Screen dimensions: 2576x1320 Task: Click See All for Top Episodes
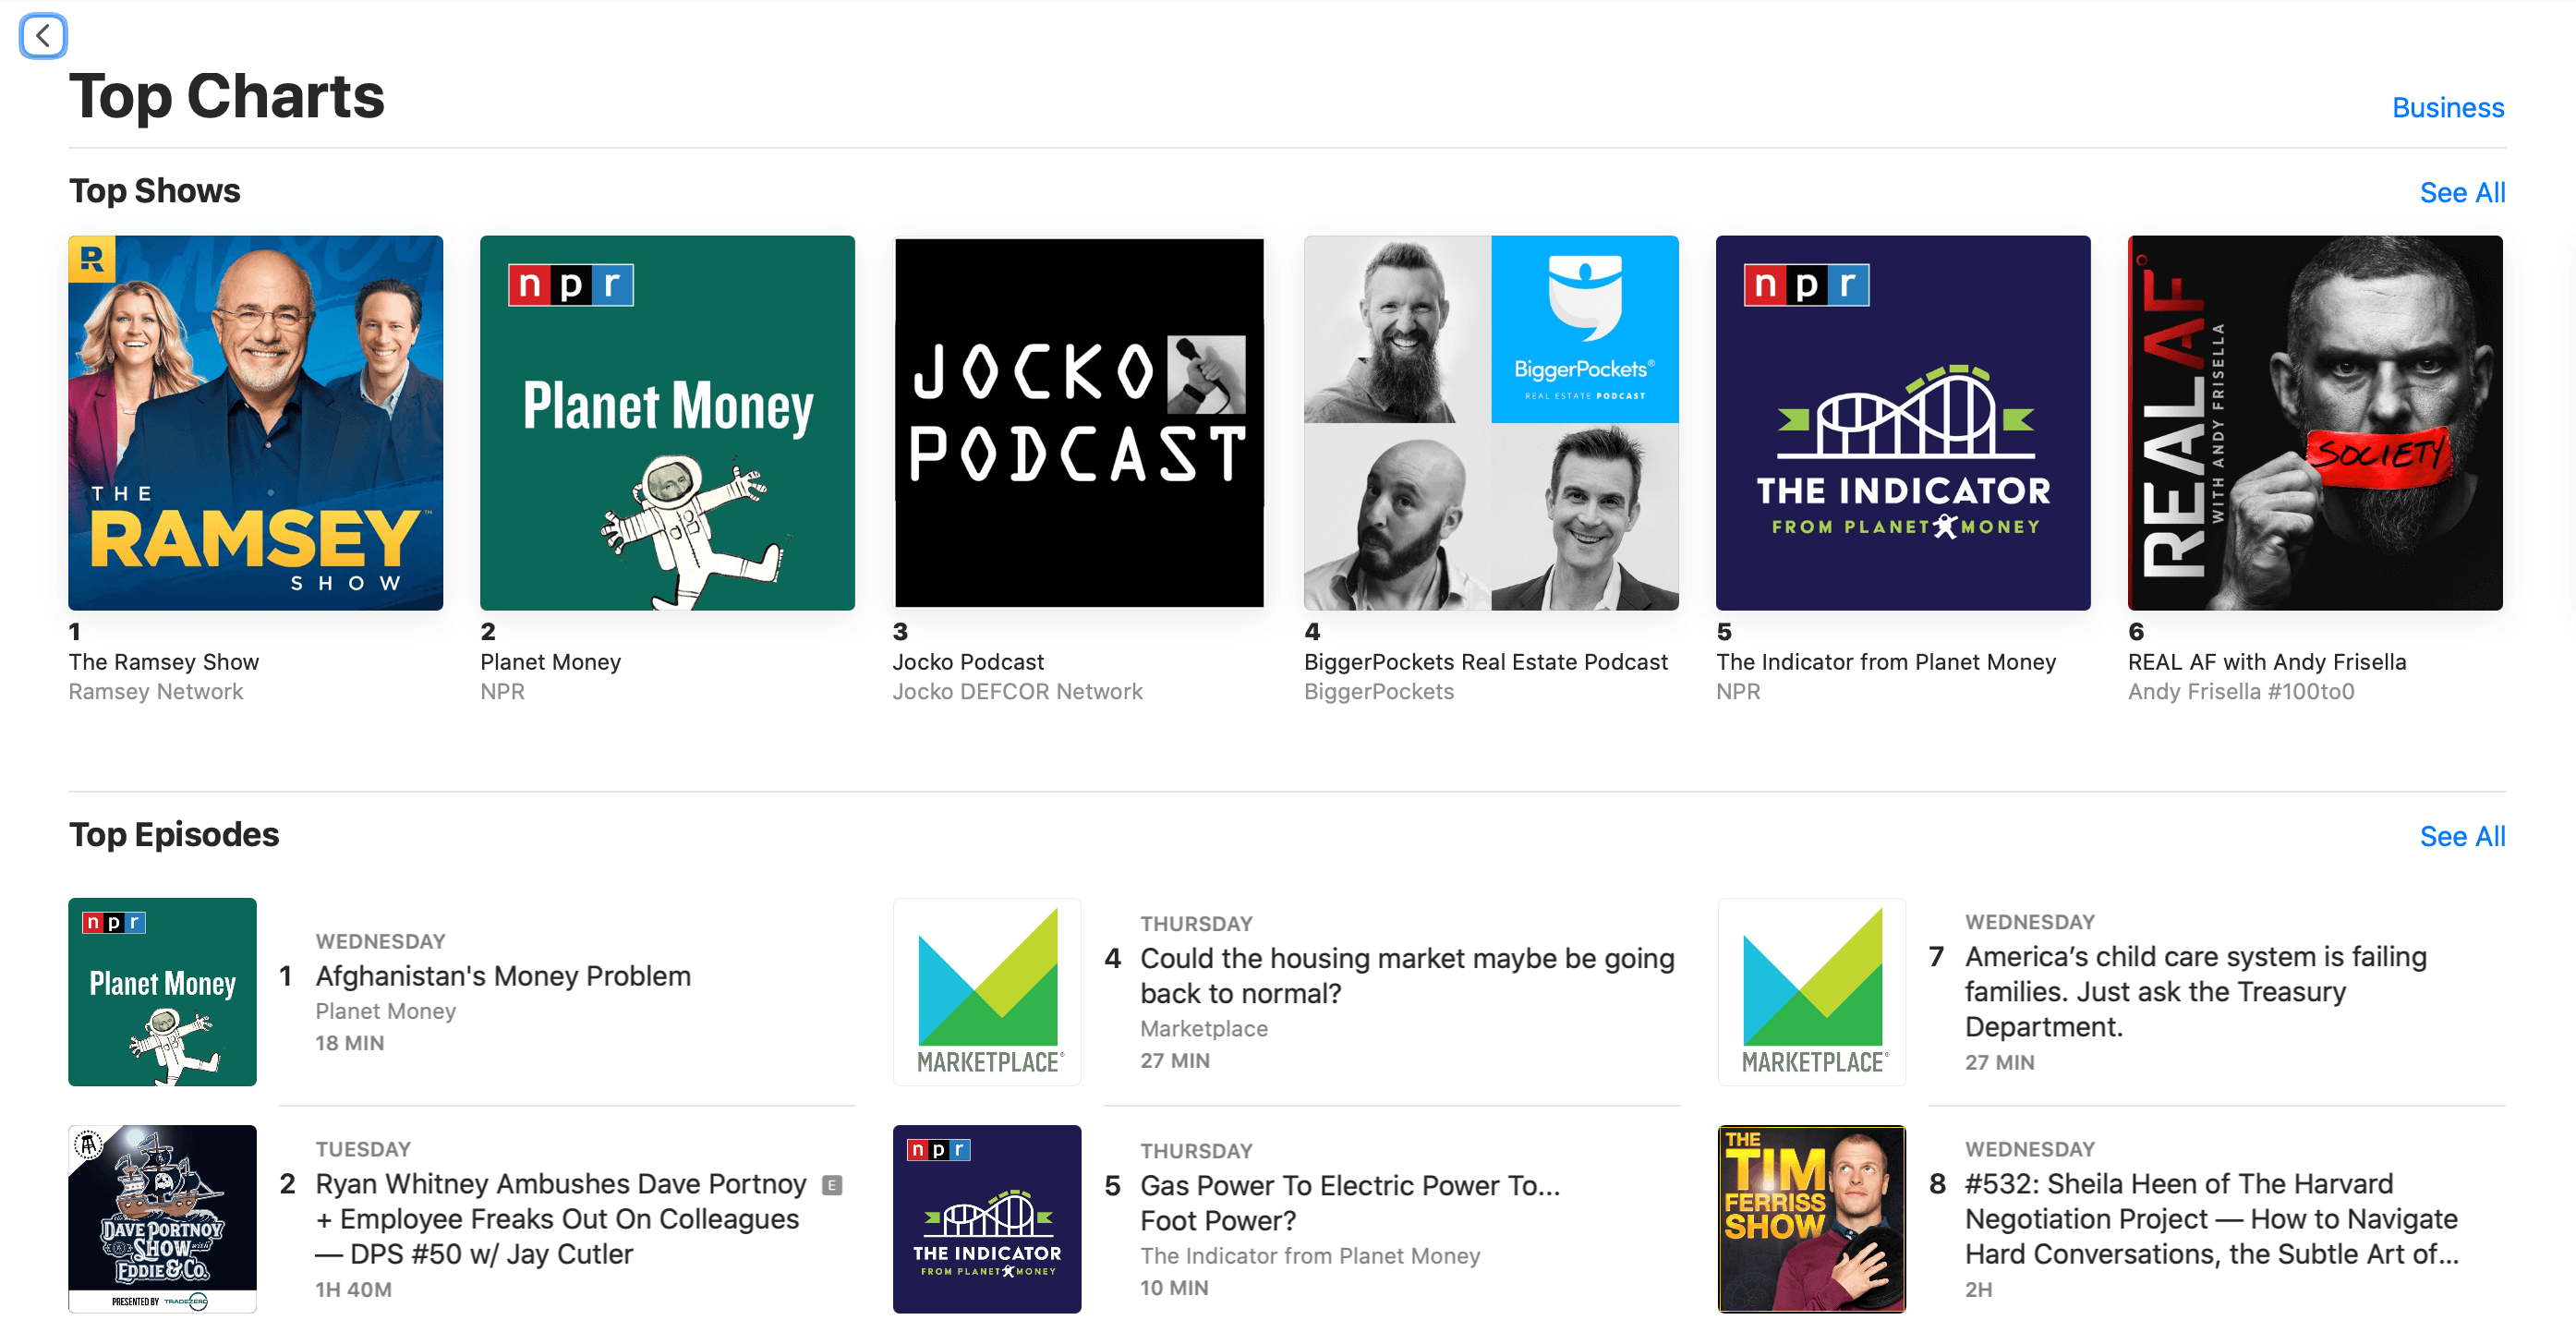[2461, 835]
